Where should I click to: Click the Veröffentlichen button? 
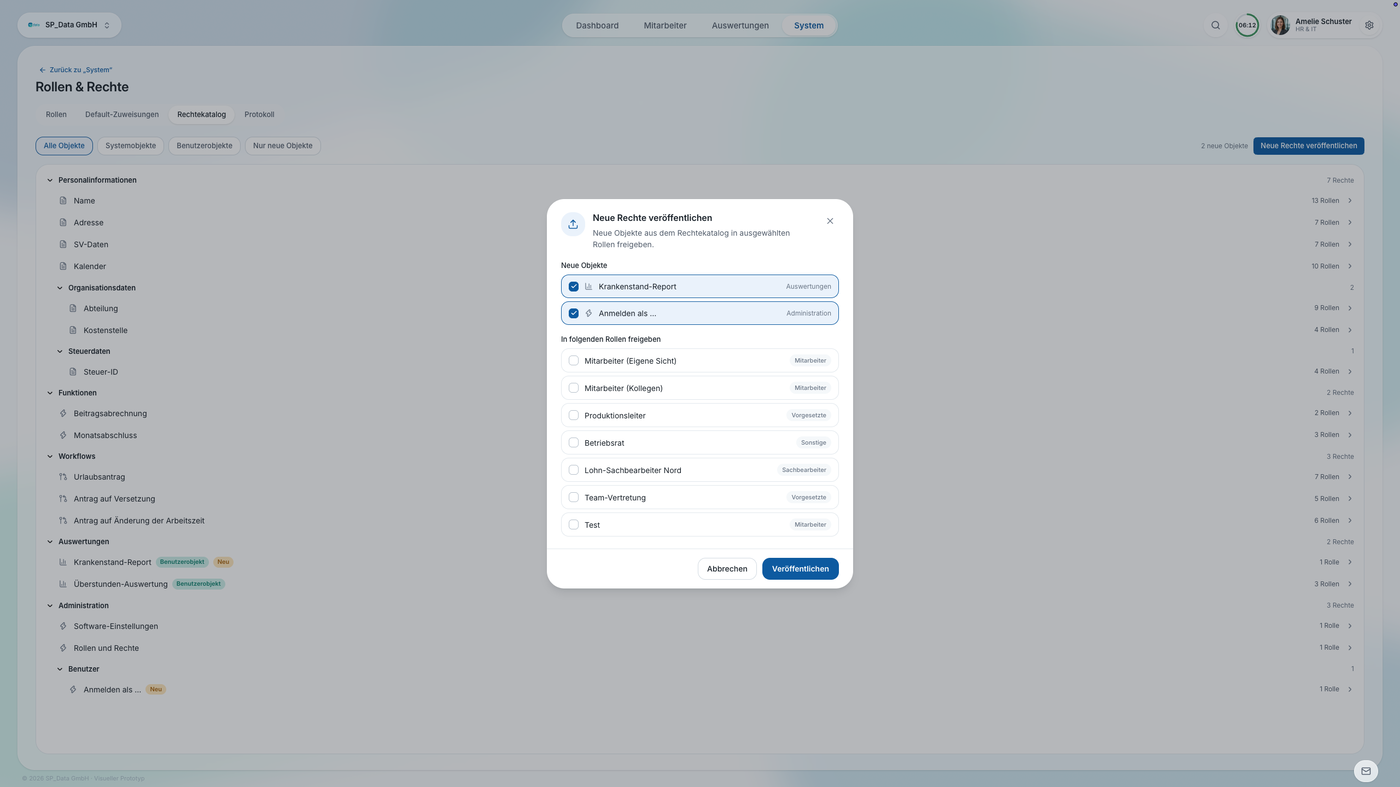[800, 569]
